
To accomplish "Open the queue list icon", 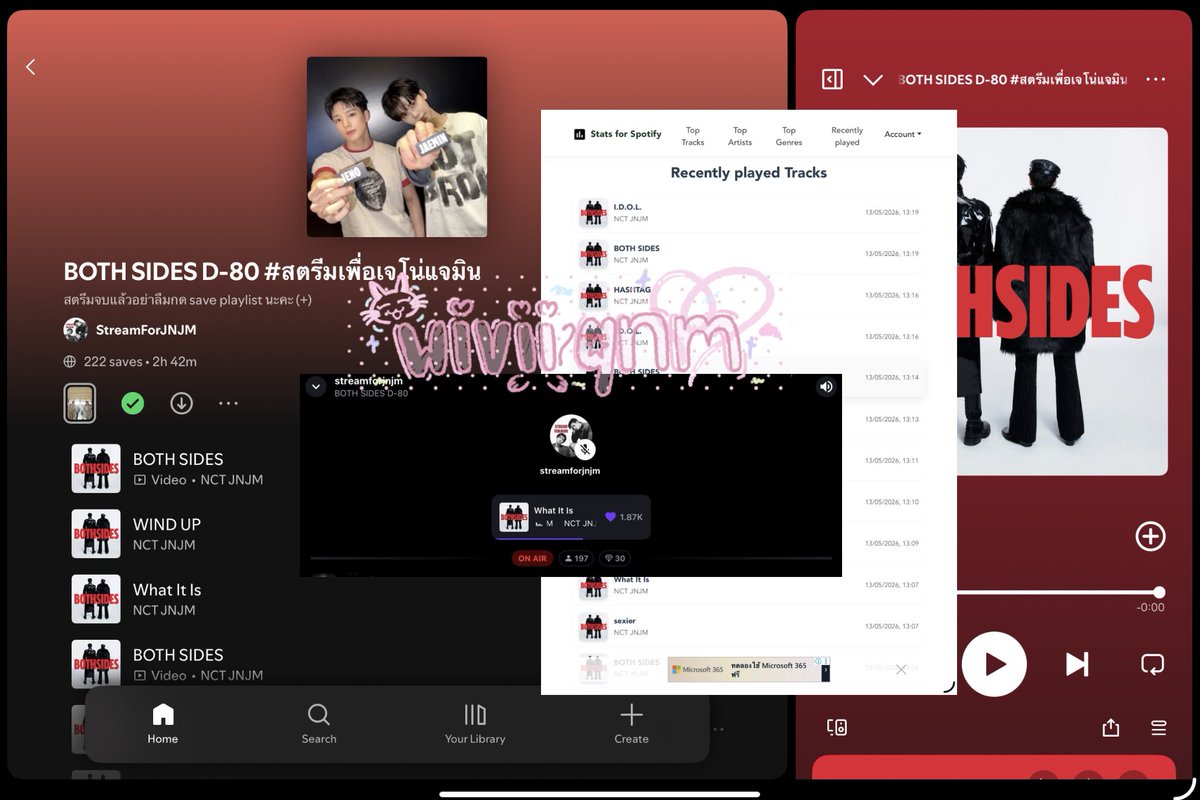I will [x=1159, y=727].
